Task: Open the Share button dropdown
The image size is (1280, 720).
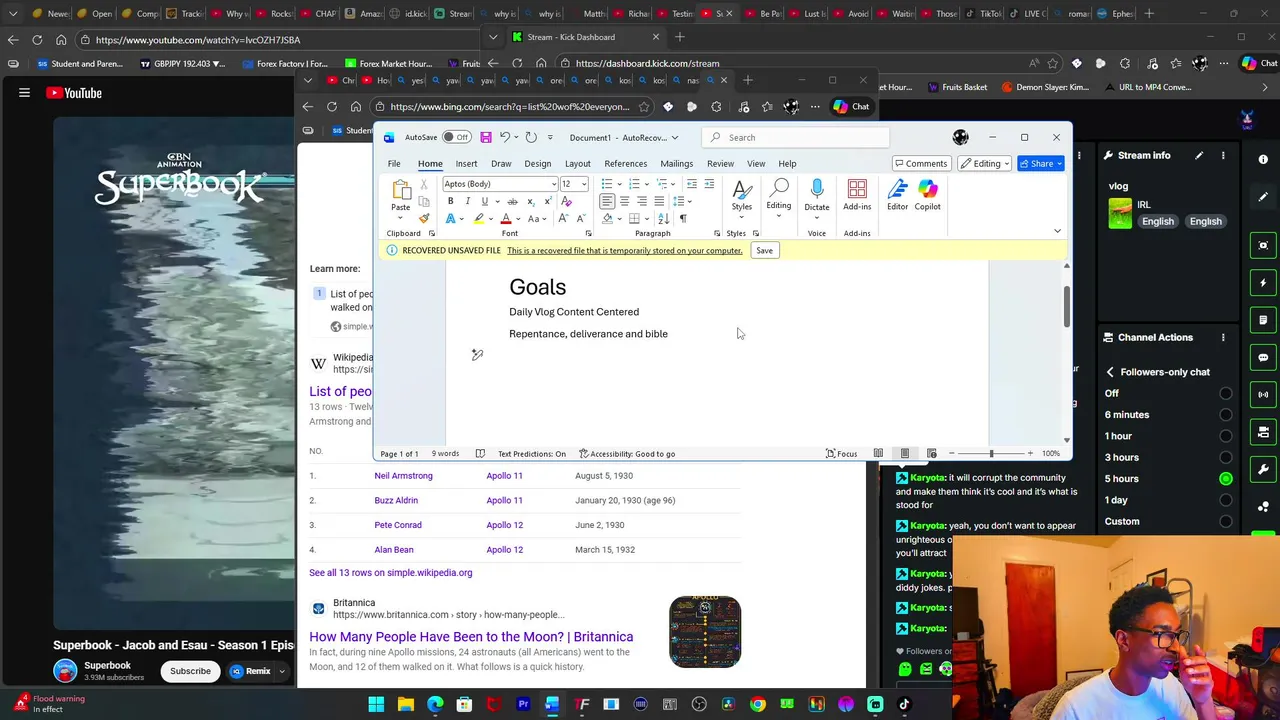Action: pyautogui.click(x=1058, y=163)
